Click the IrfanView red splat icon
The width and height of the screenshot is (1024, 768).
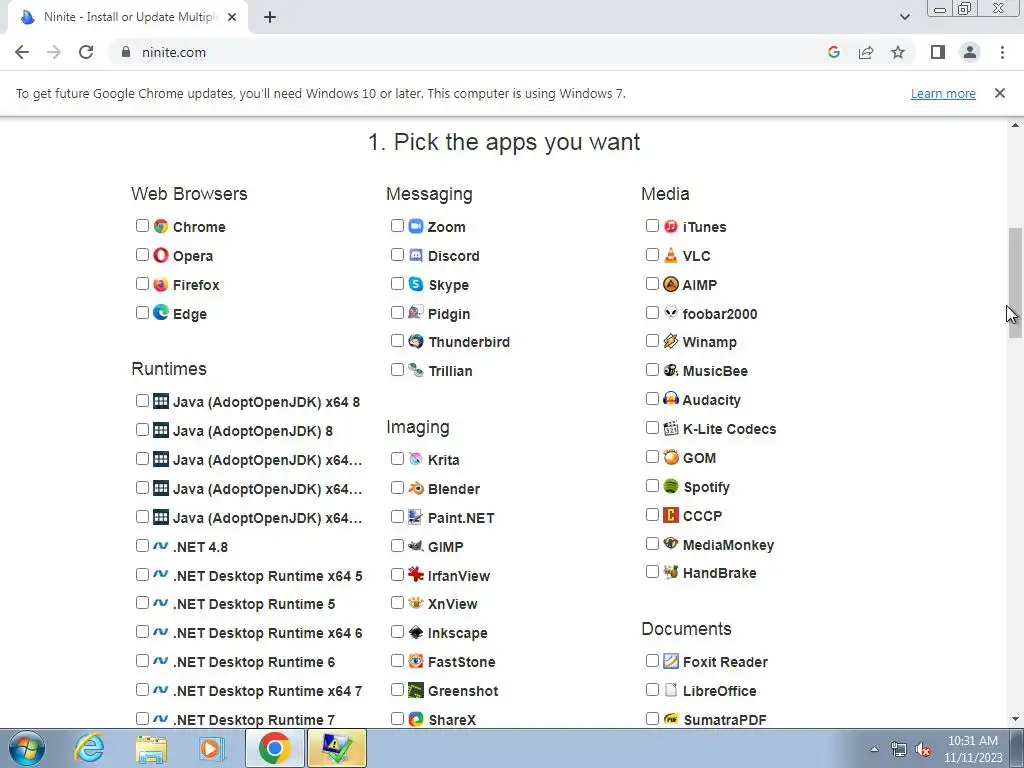(x=416, y=575)
